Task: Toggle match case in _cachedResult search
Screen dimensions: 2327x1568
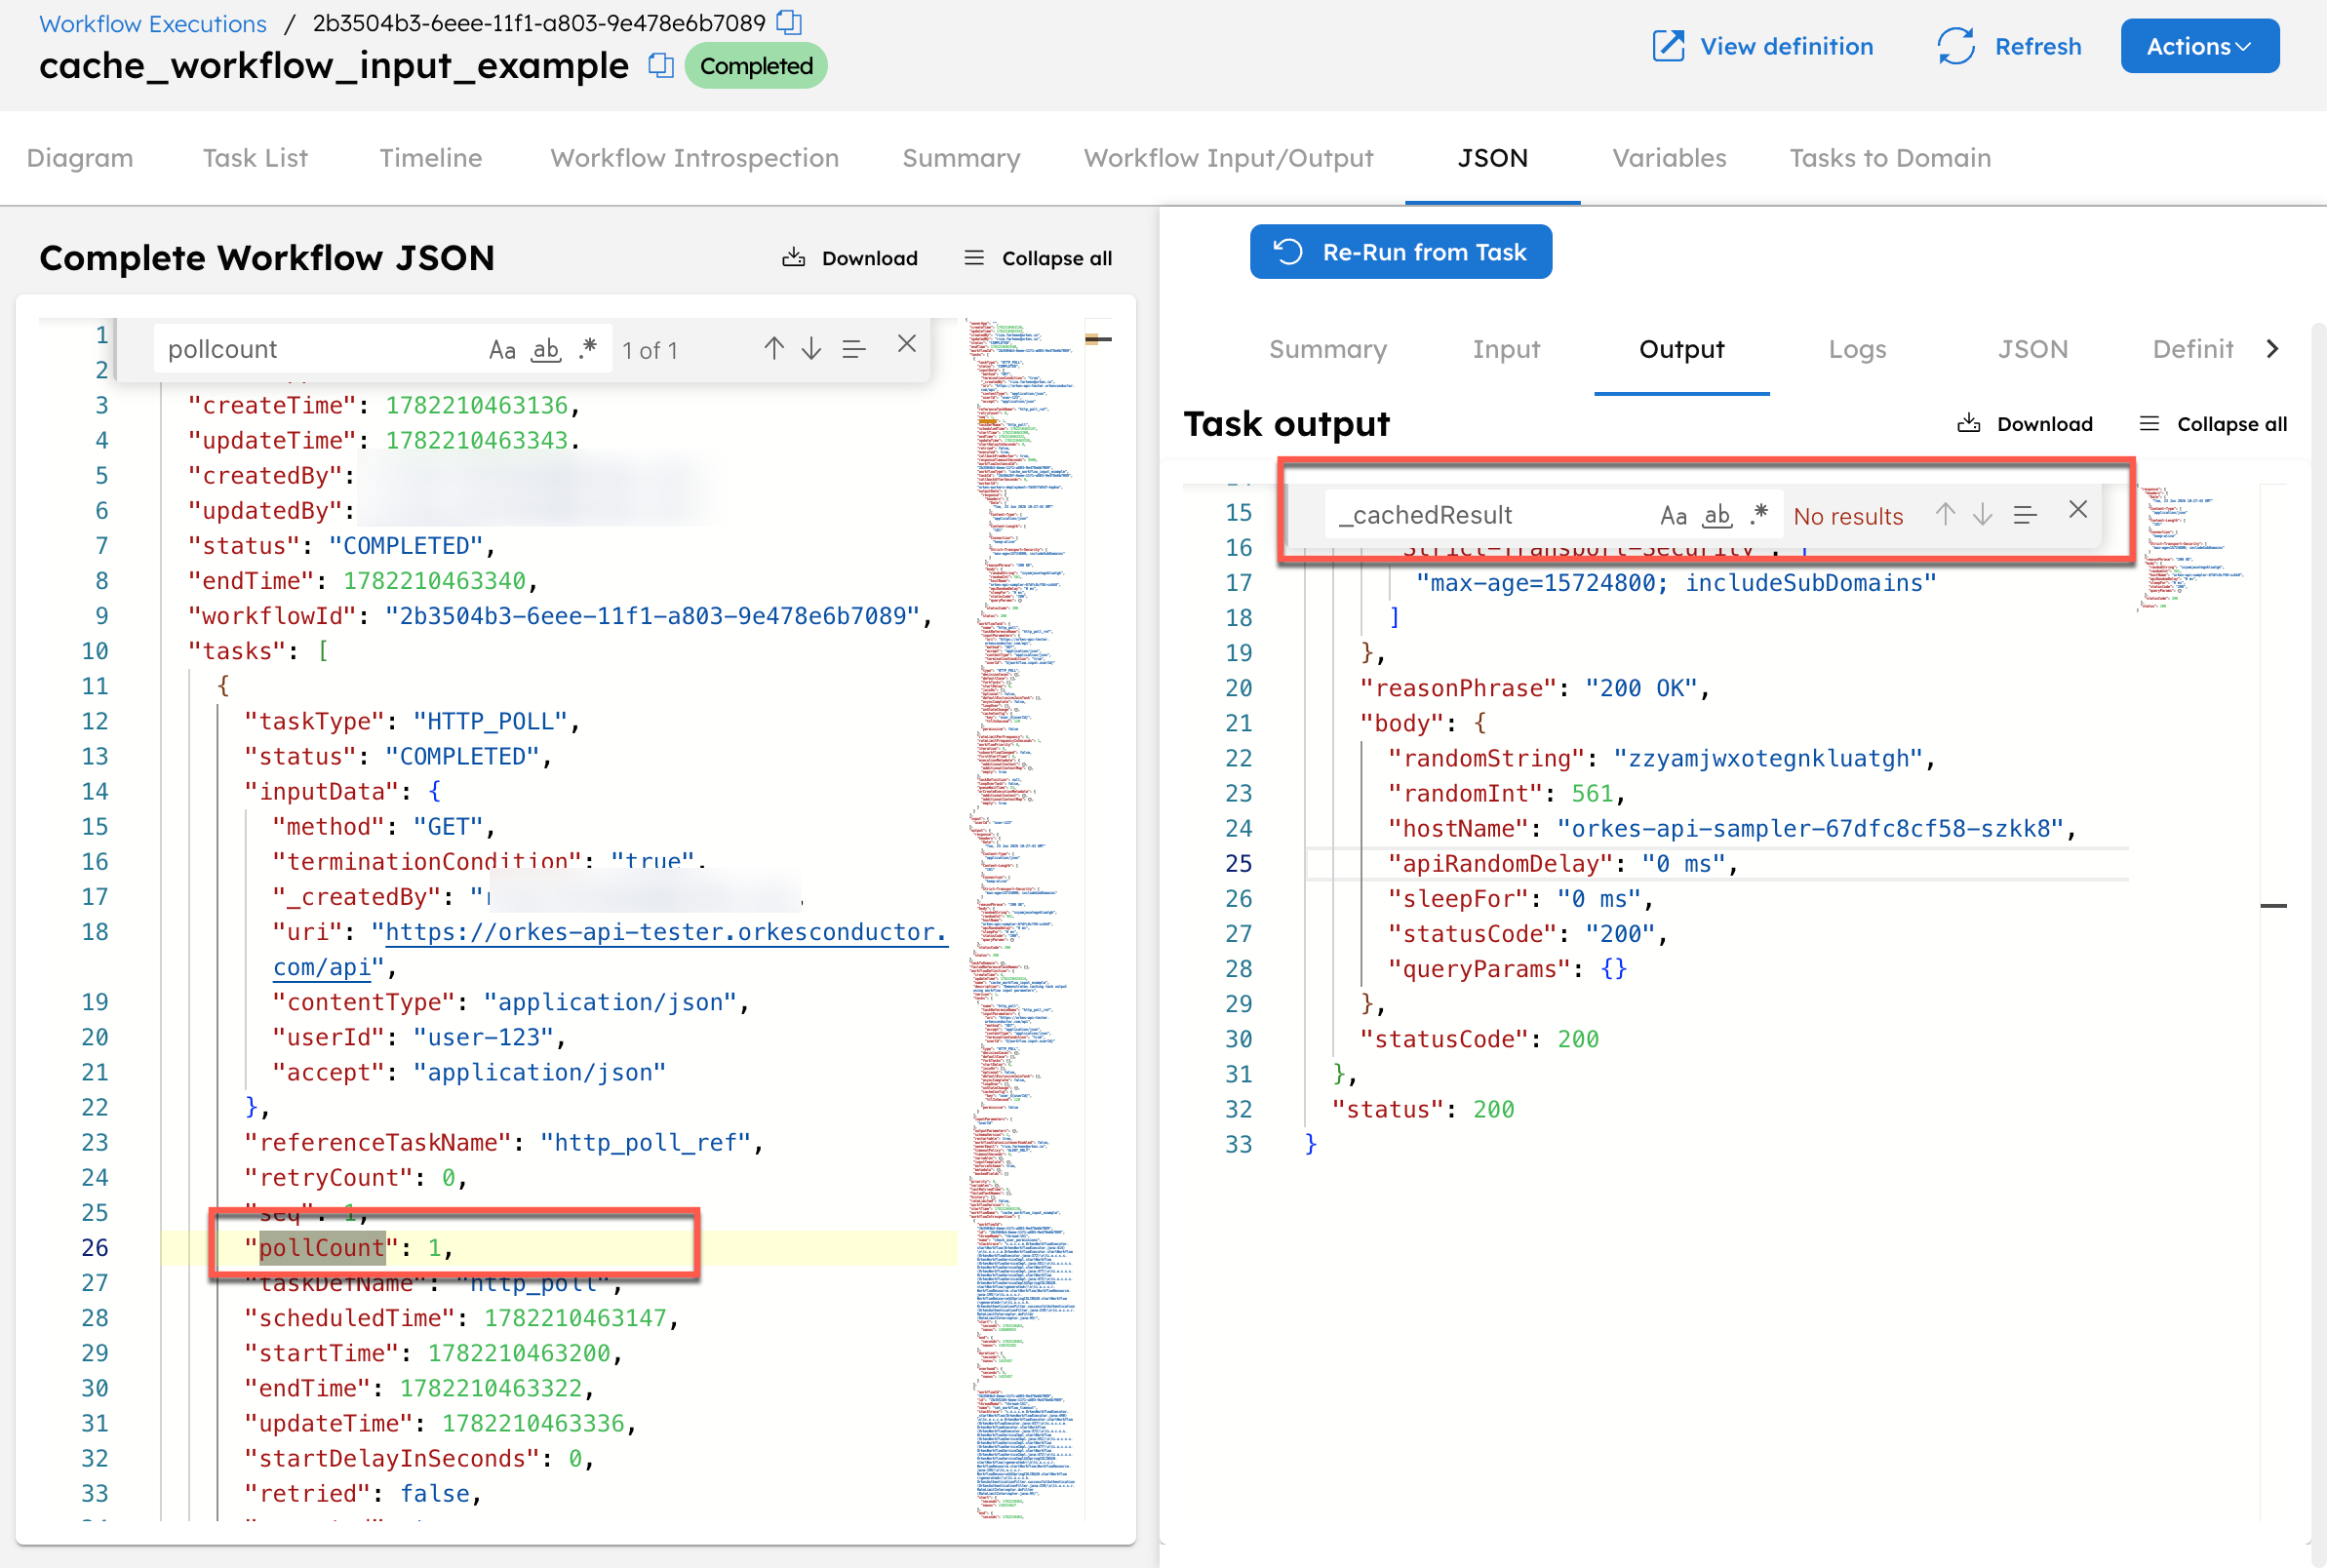Action: tap(1673, 516)
